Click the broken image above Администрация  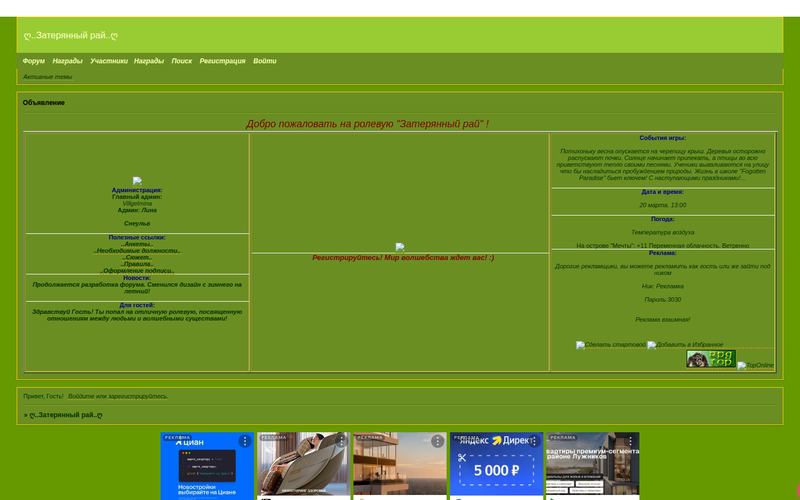(137, 181)
